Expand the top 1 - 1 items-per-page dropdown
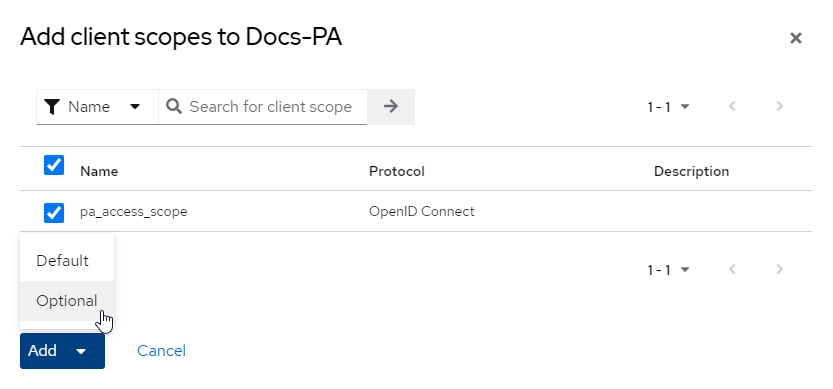 point(668,107)
